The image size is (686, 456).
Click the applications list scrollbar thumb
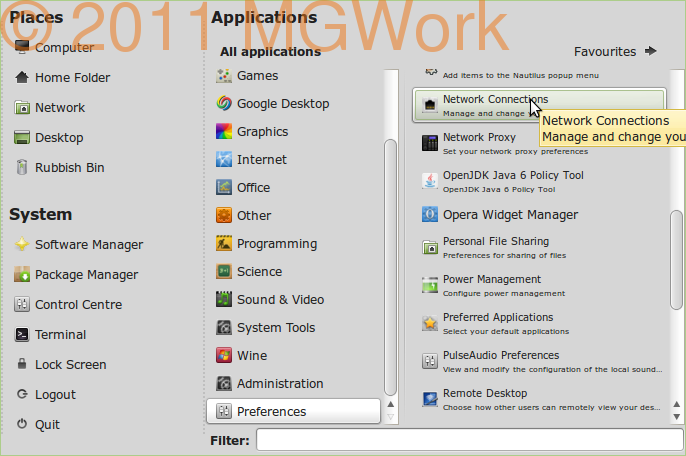[x=676, y=260]
